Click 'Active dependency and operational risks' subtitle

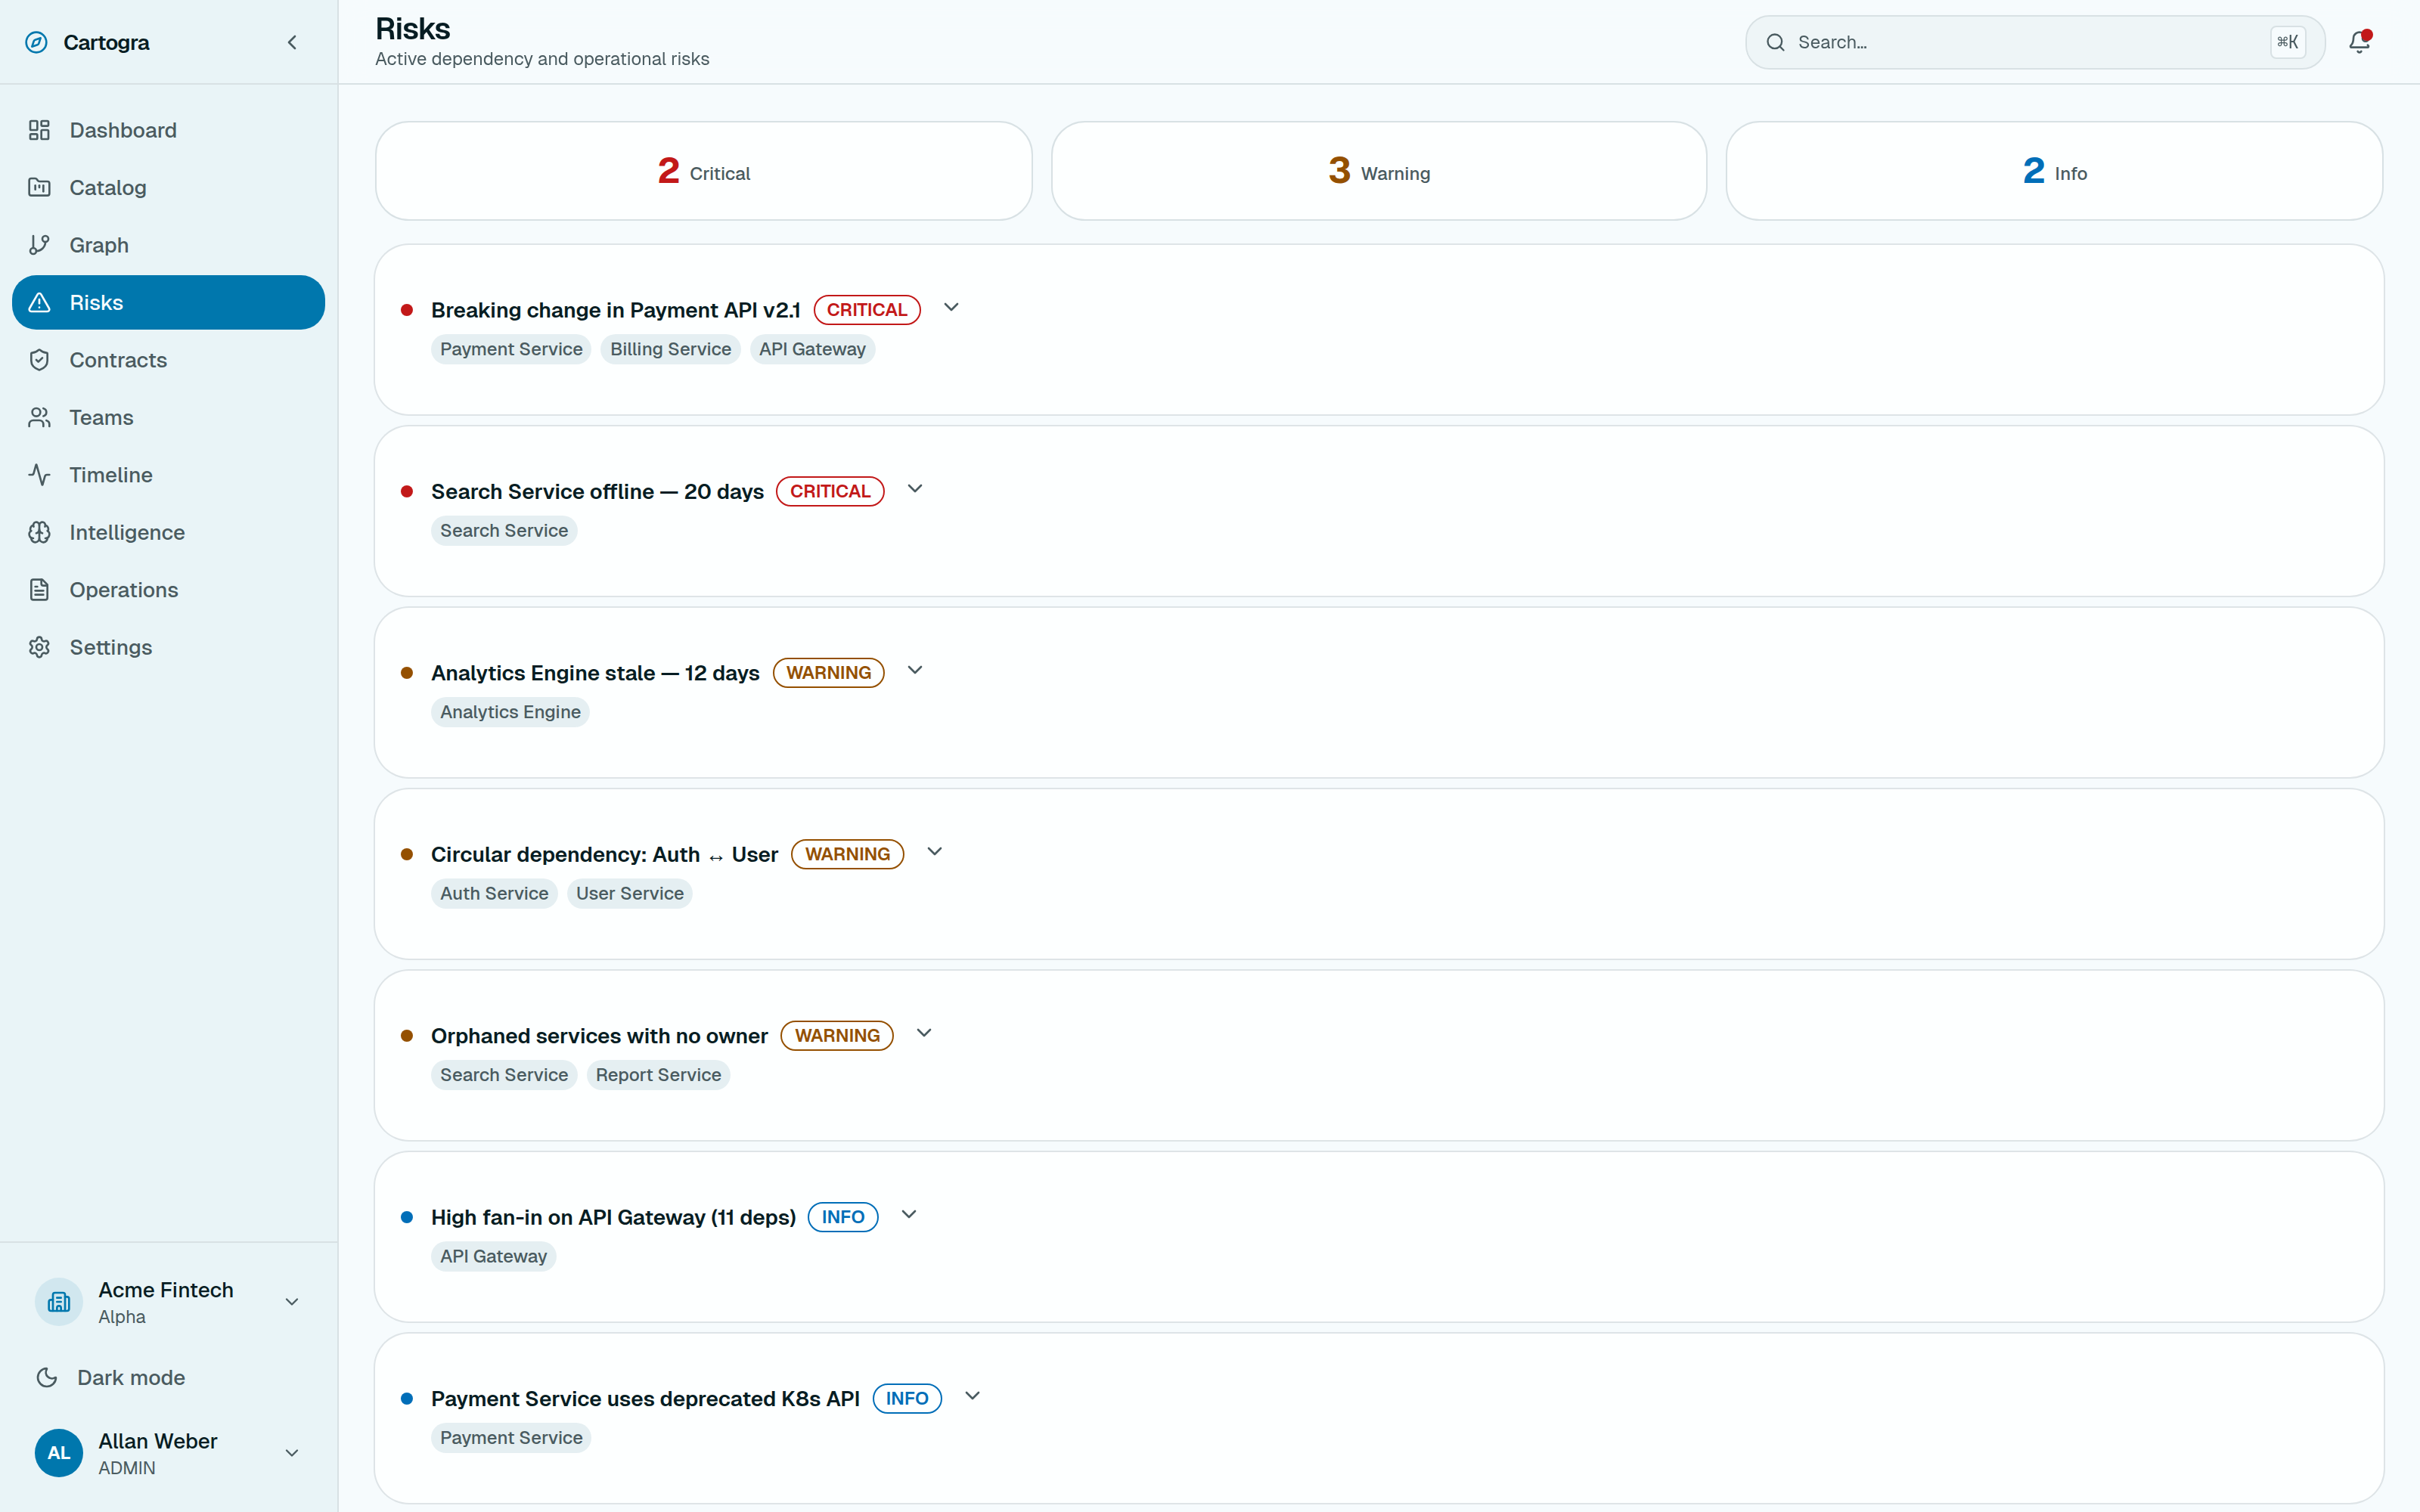pos(542,59)
